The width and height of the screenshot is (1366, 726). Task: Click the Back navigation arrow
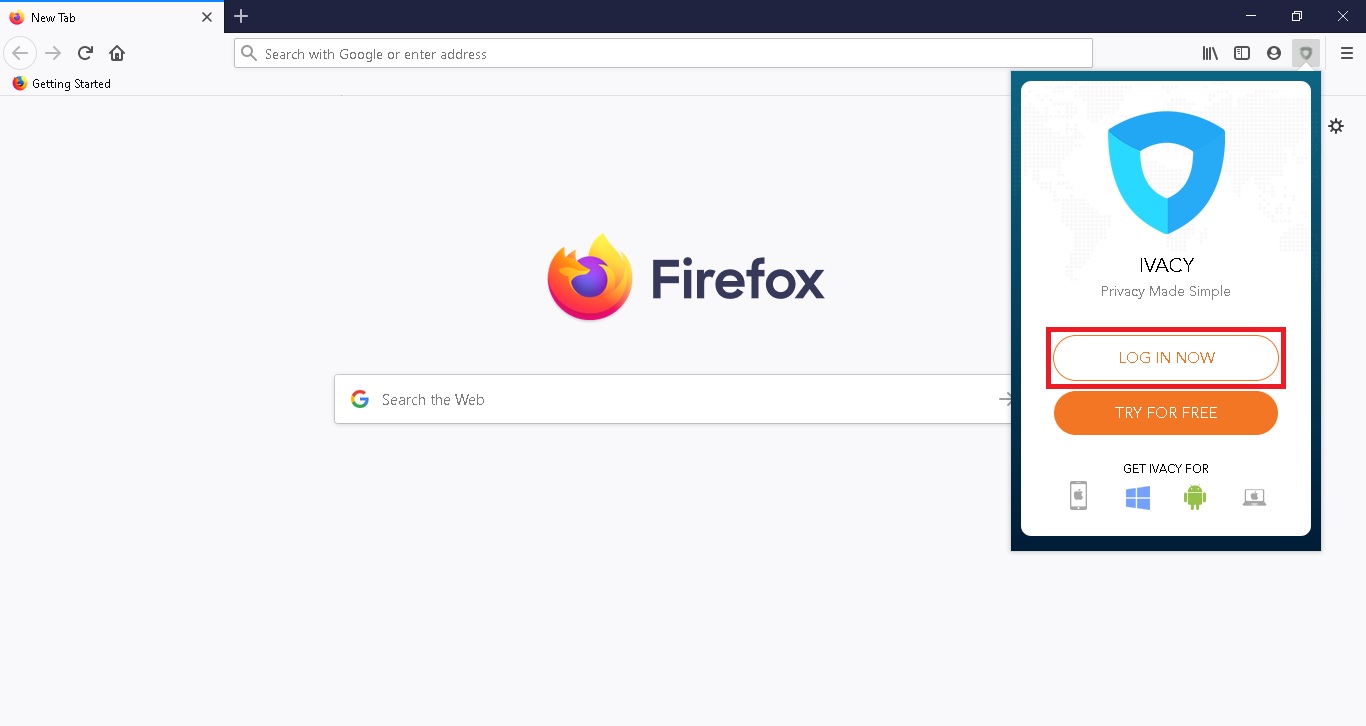coord(20,53)
